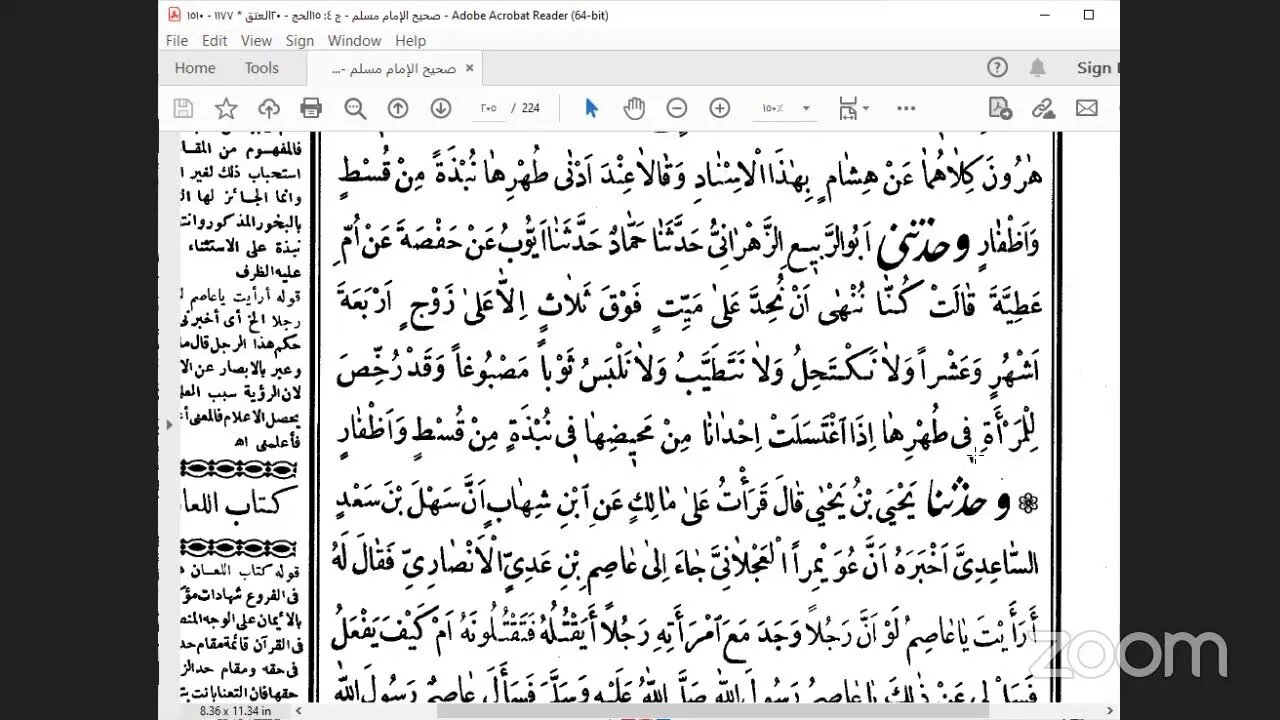Add document to starred with star icon
Viewport: 1280px width, 720px height.
(x=226, y=108)
